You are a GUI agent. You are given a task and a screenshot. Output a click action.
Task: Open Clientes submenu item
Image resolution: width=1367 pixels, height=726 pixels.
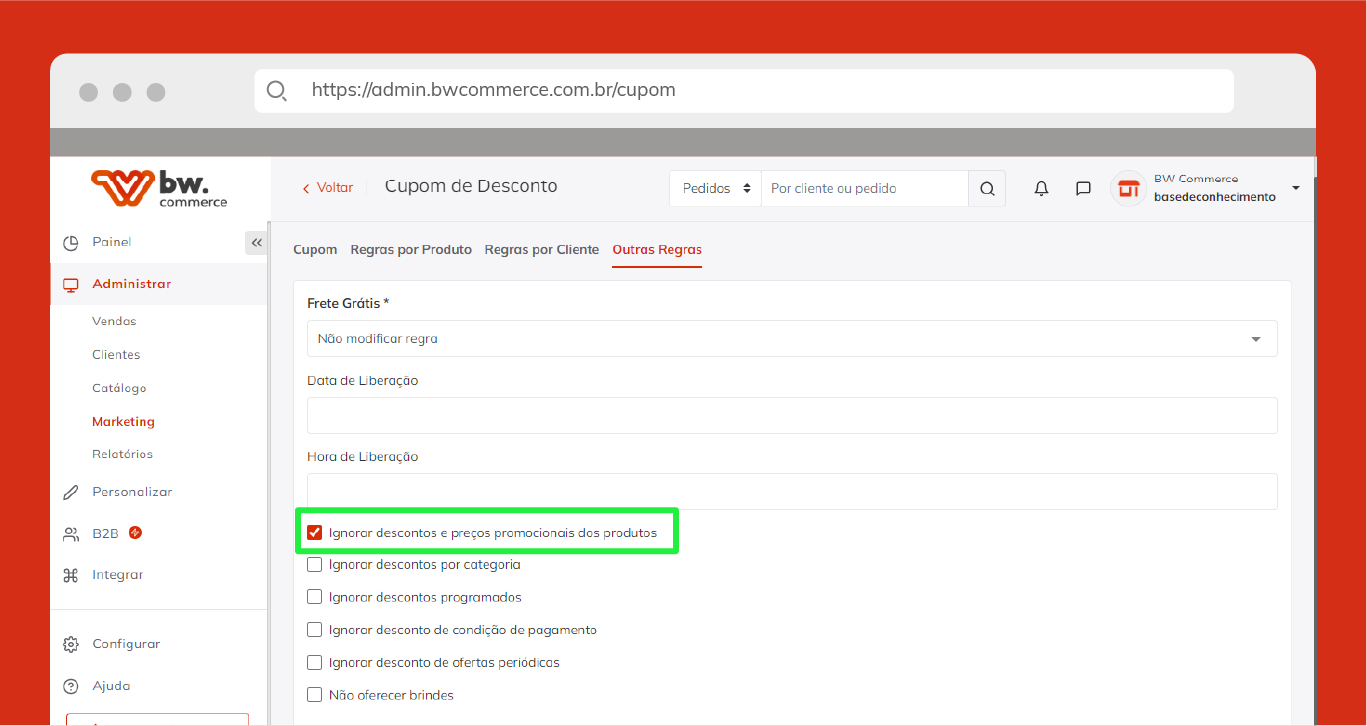coord(116,355)
